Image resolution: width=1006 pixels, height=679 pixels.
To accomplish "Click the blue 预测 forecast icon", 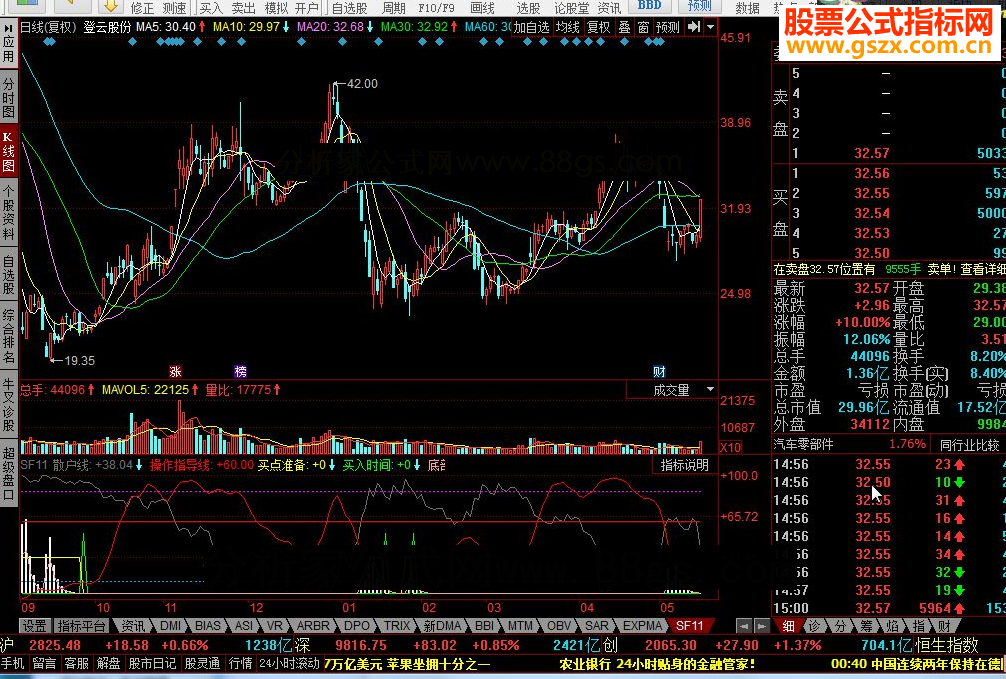I will pos(699,6).
